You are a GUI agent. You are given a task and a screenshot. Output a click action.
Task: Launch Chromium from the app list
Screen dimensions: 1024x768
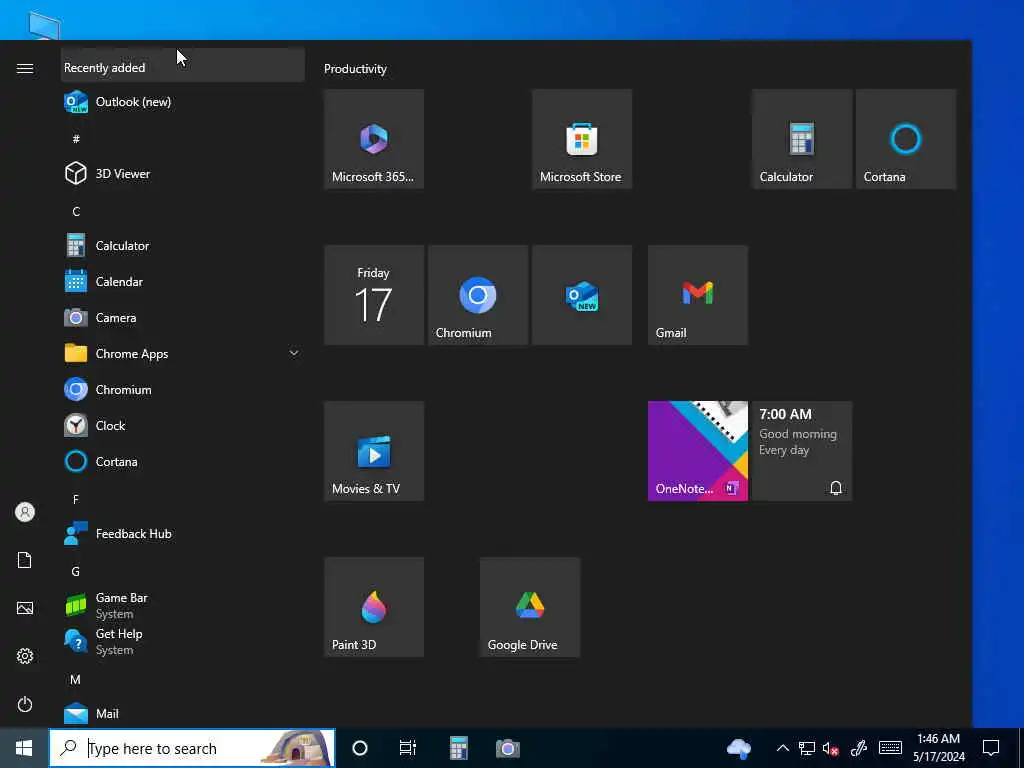pos(183,389)
